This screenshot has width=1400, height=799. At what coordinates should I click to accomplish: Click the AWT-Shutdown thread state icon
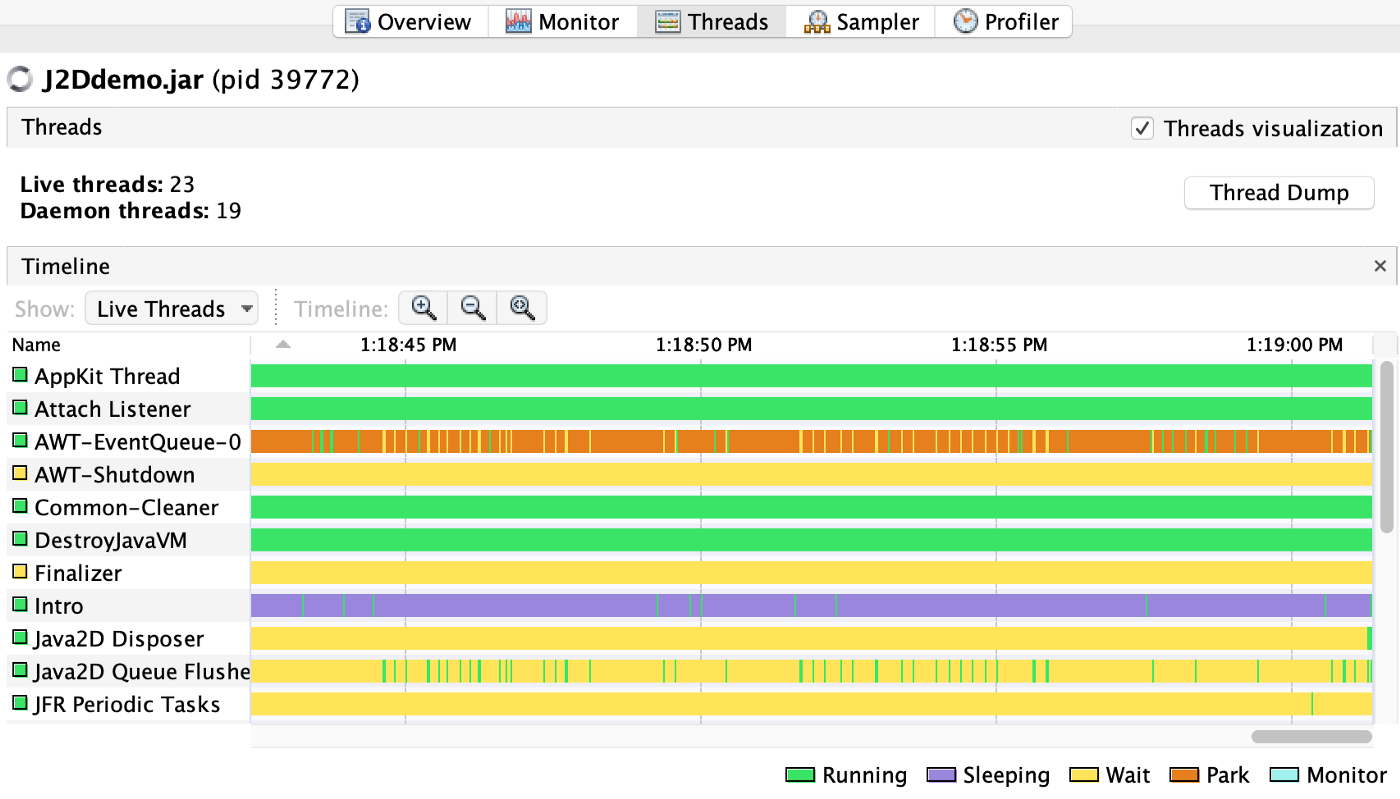click(19, 474)
